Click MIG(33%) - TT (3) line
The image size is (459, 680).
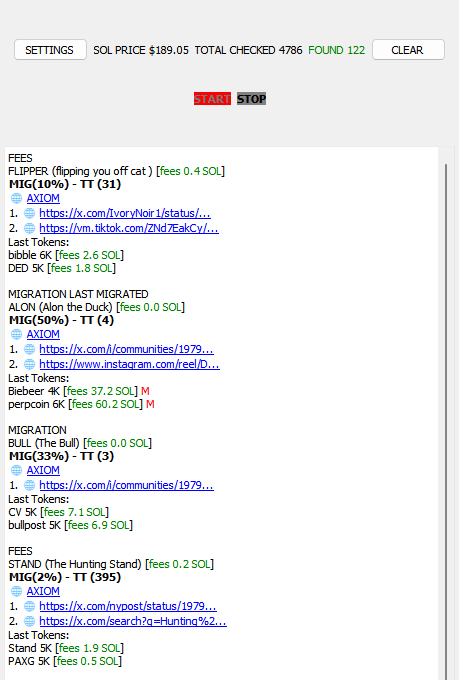point(61,456)
